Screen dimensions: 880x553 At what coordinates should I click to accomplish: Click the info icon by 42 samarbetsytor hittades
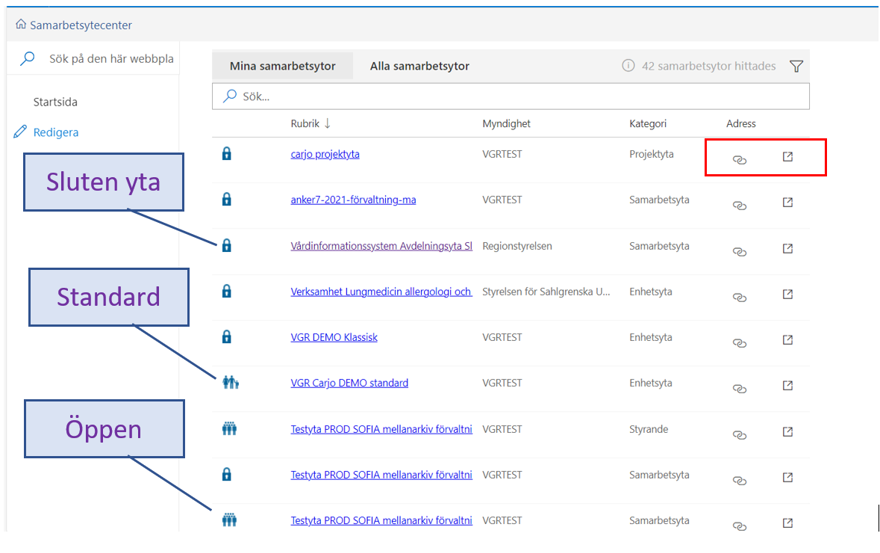coord(628,66)
